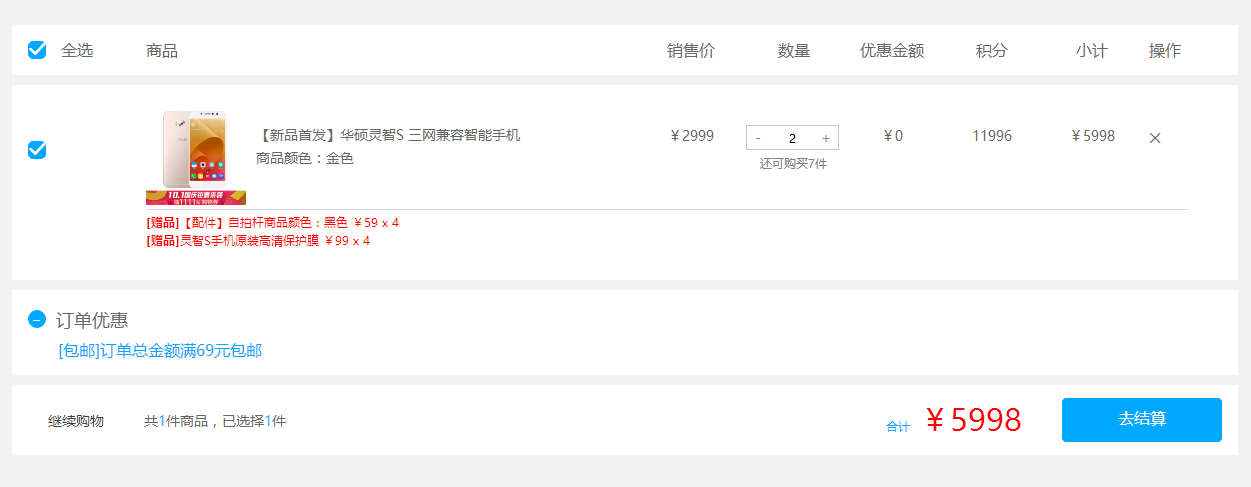Decrease quantity with the minus button
Image resolution: width=1251 pixels, height=487 pixels.
click(x=758, y=138)
